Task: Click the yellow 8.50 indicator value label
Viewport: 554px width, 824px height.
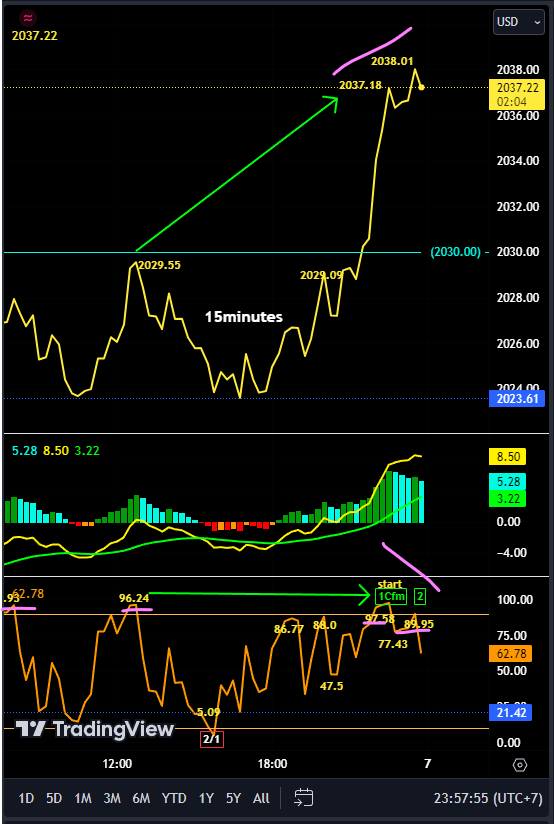Action: [508, 457]
